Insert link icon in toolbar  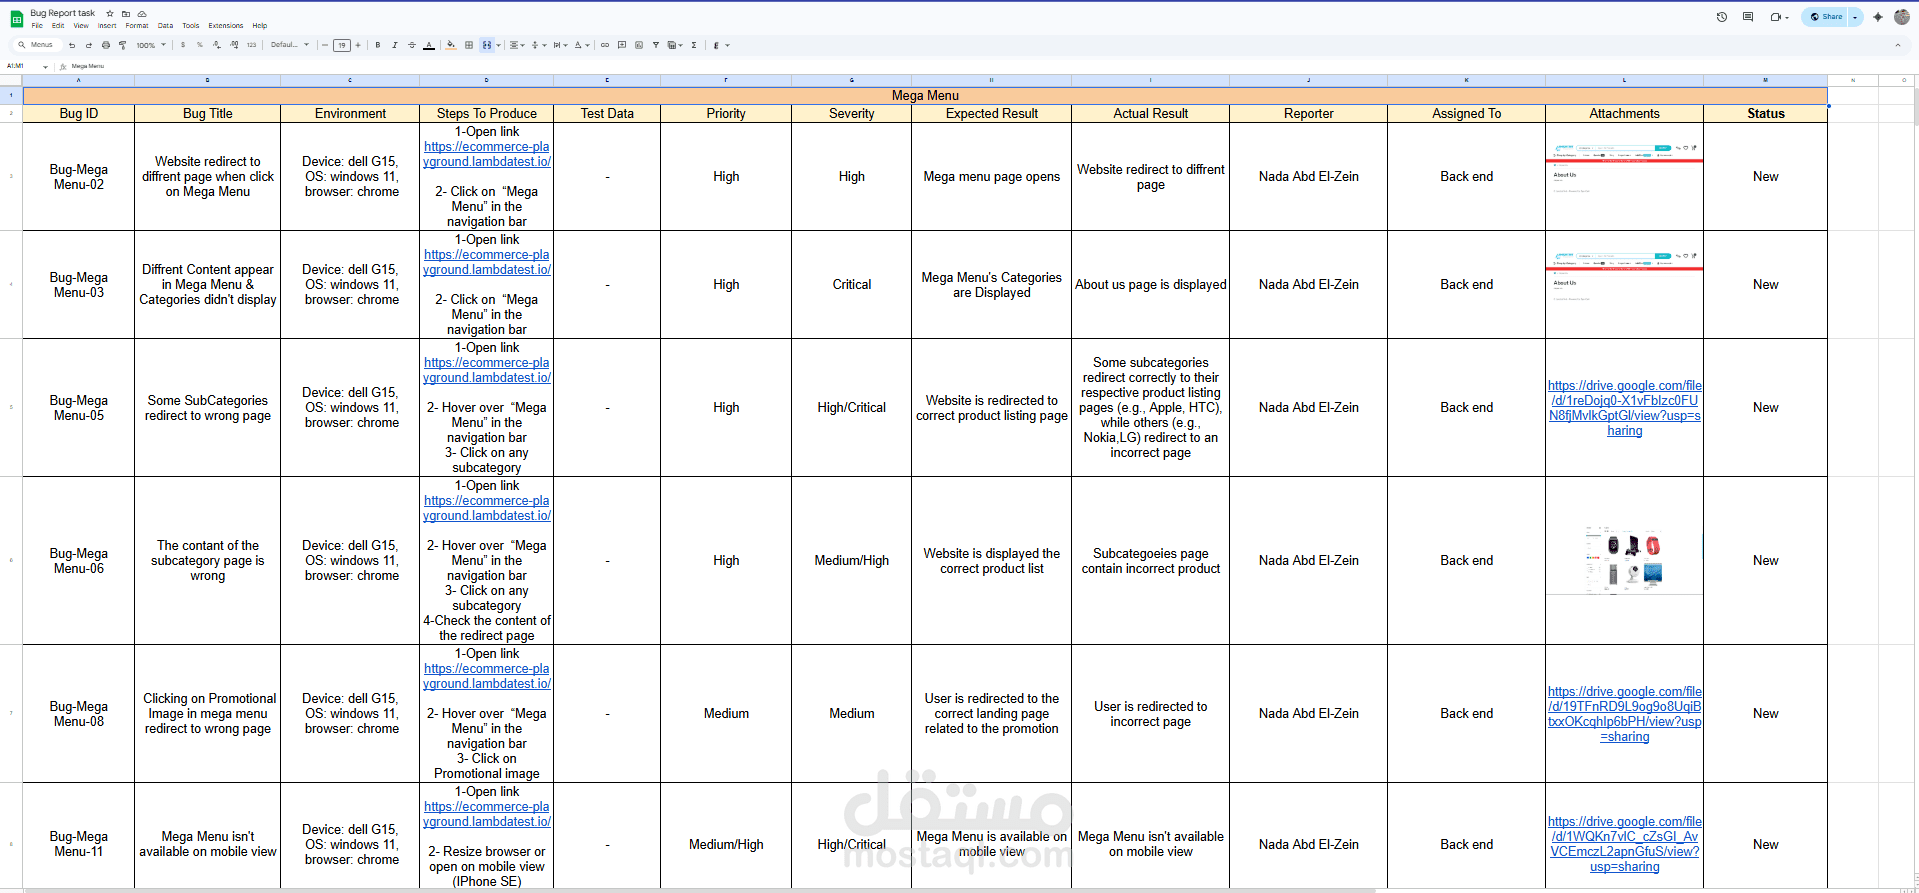click(x=605, y=45)
